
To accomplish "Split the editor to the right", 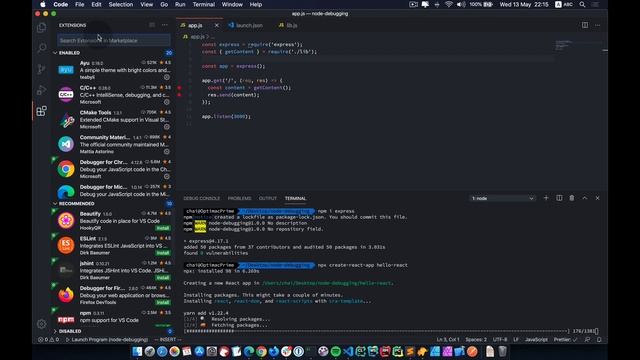I will 585,25.
